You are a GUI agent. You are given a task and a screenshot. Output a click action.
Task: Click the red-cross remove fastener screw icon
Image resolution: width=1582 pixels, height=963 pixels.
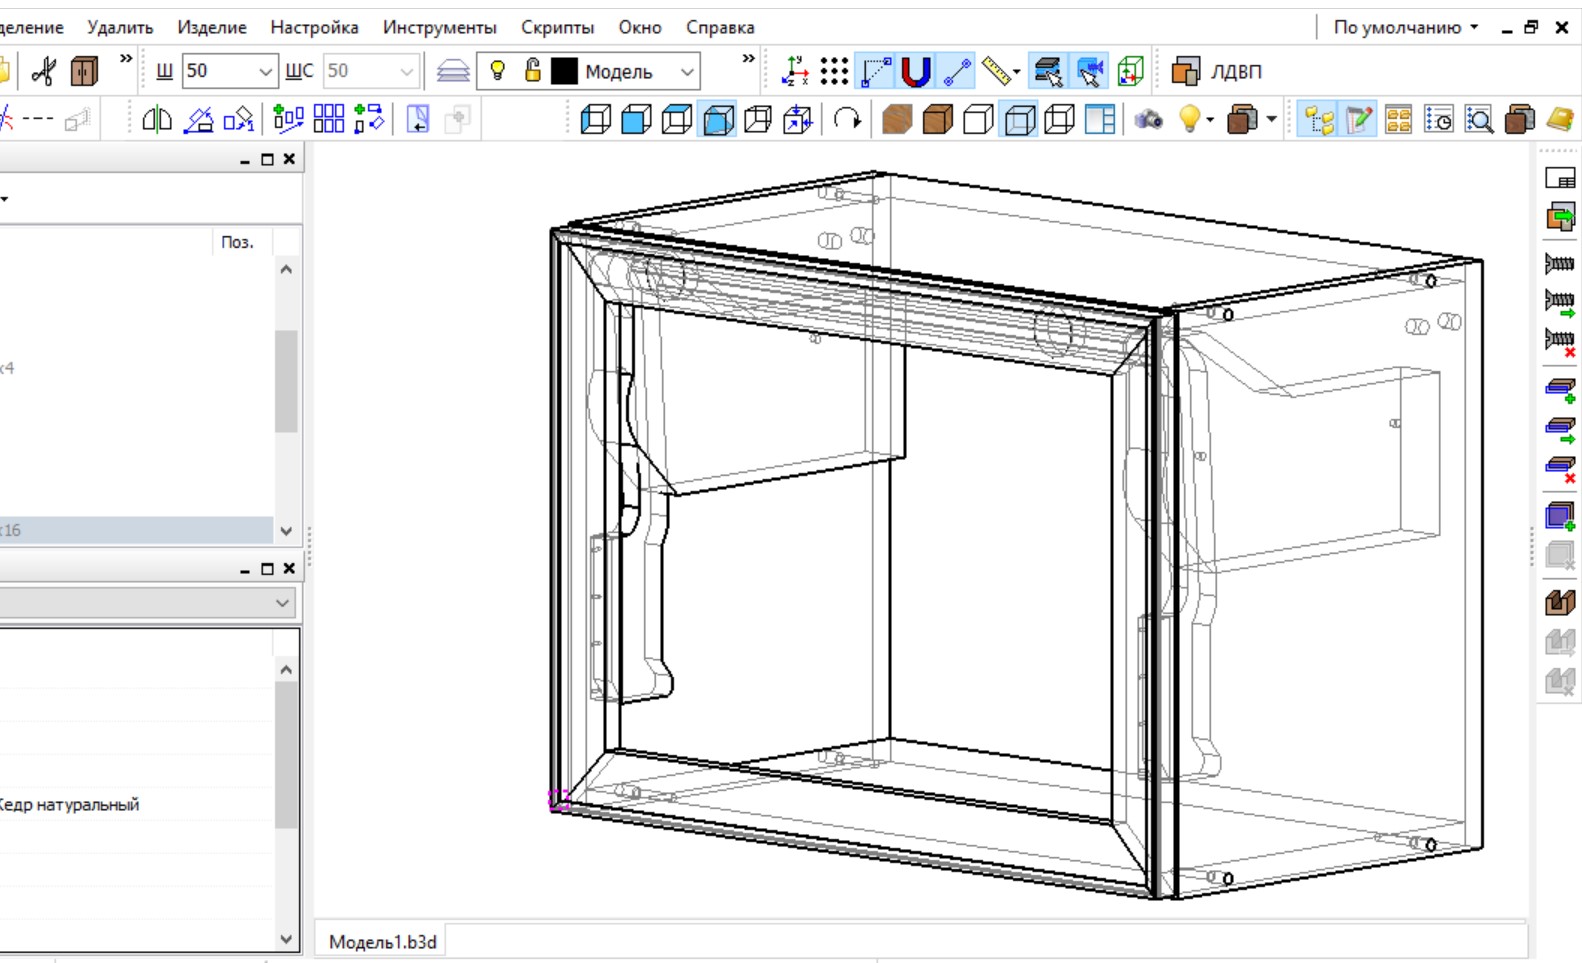click(x=1559, y=342)
